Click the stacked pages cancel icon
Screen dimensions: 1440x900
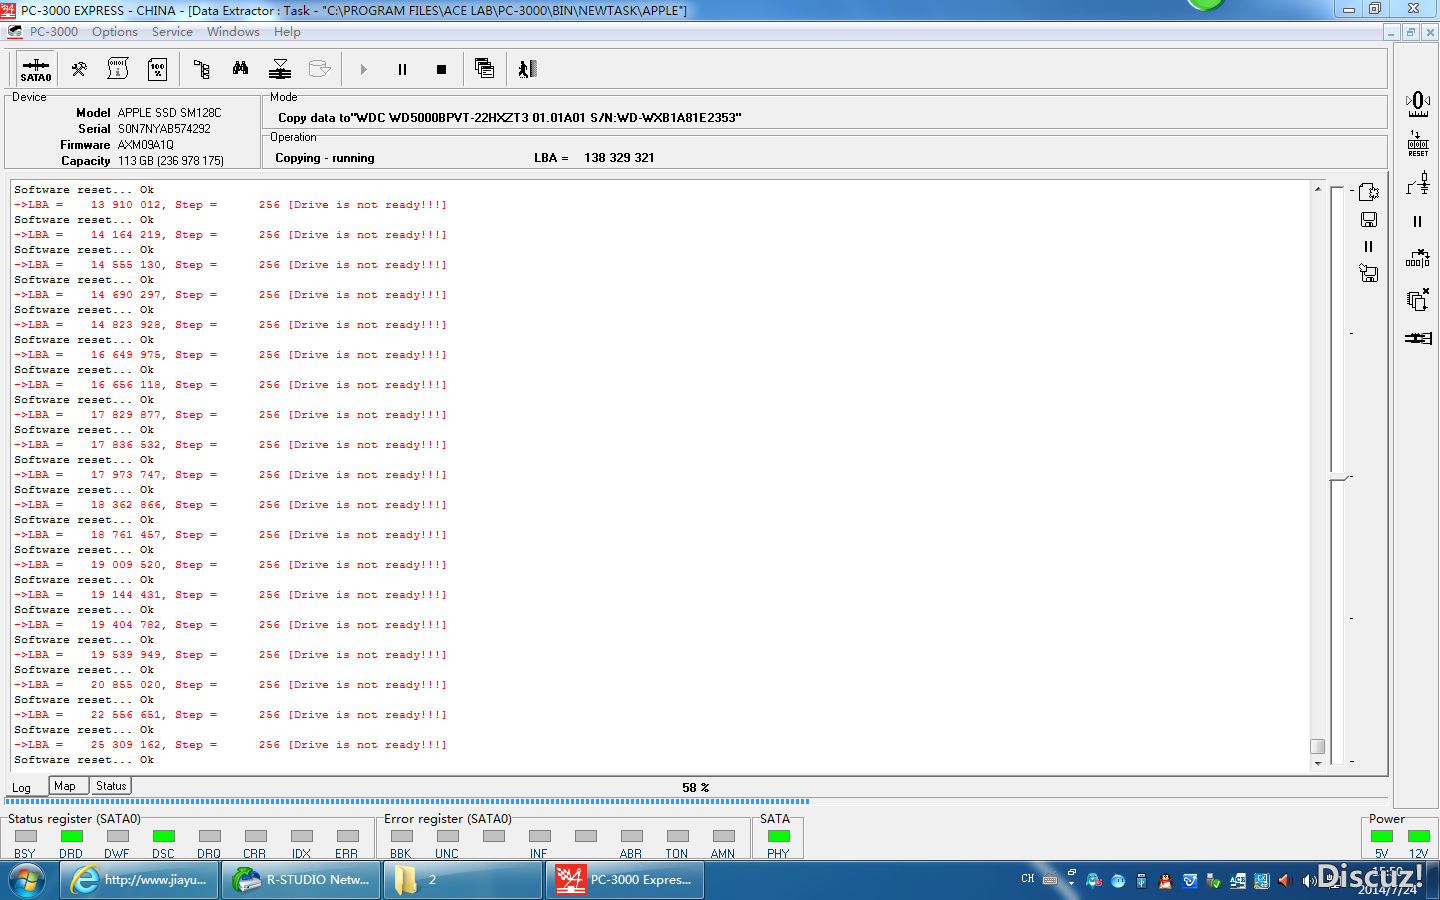[1418, 299]
